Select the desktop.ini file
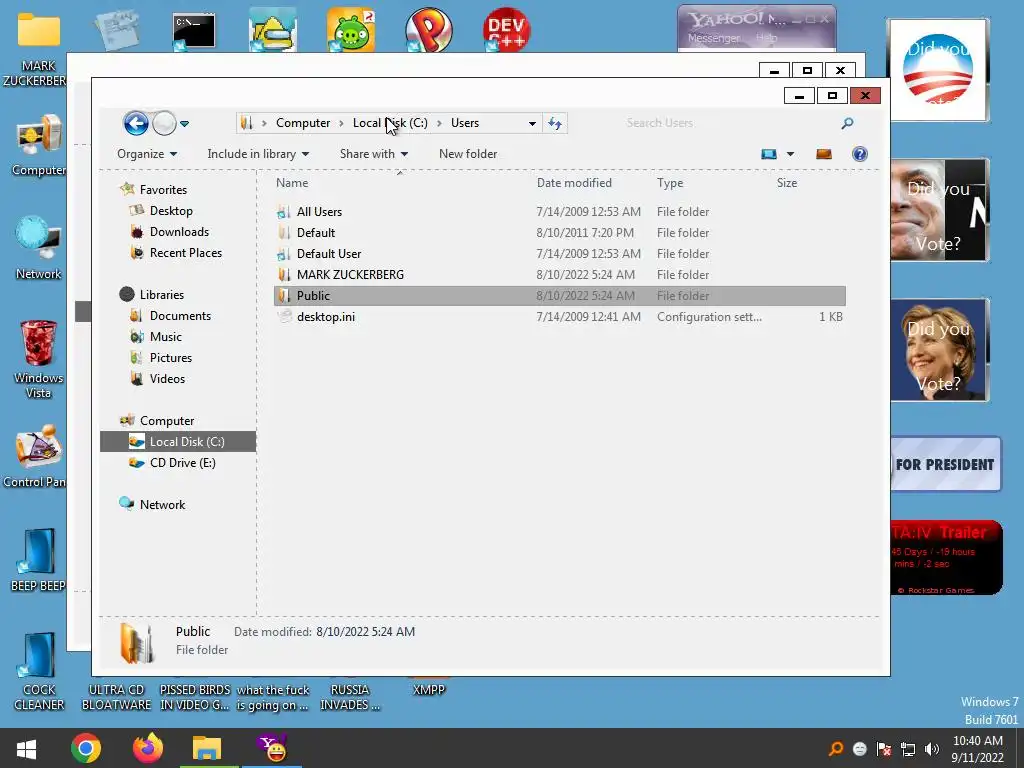 click(560, 317)
